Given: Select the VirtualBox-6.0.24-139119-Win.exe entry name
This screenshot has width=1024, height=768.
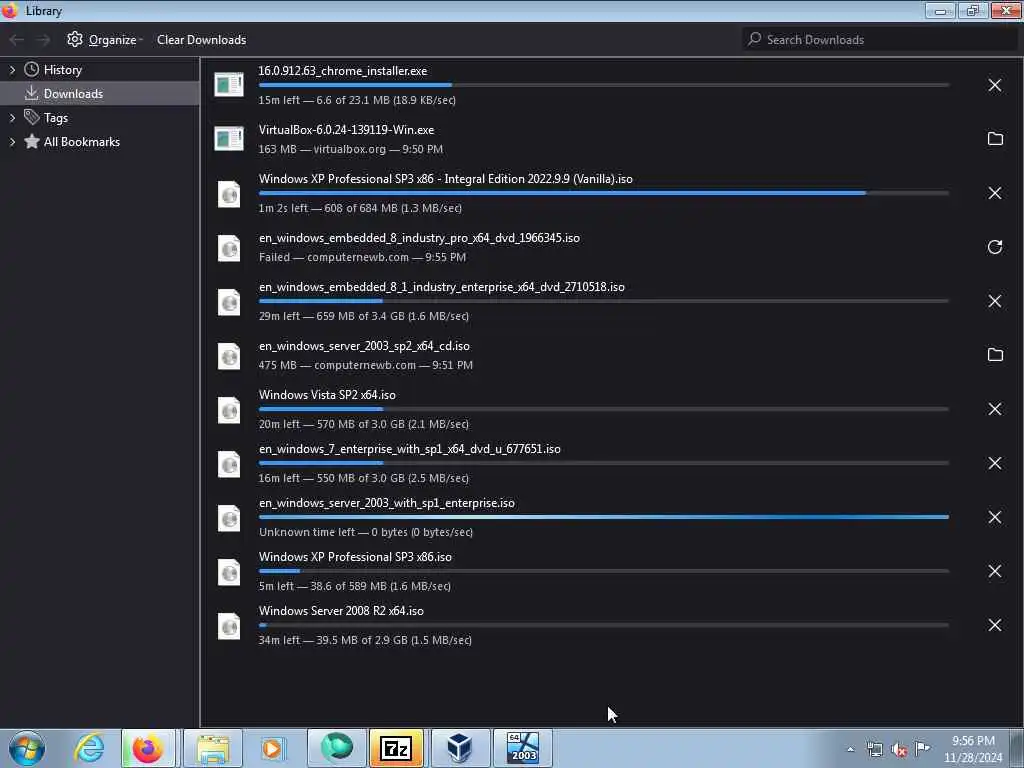Looking at the screenshot, I should [x=346, y=130].
